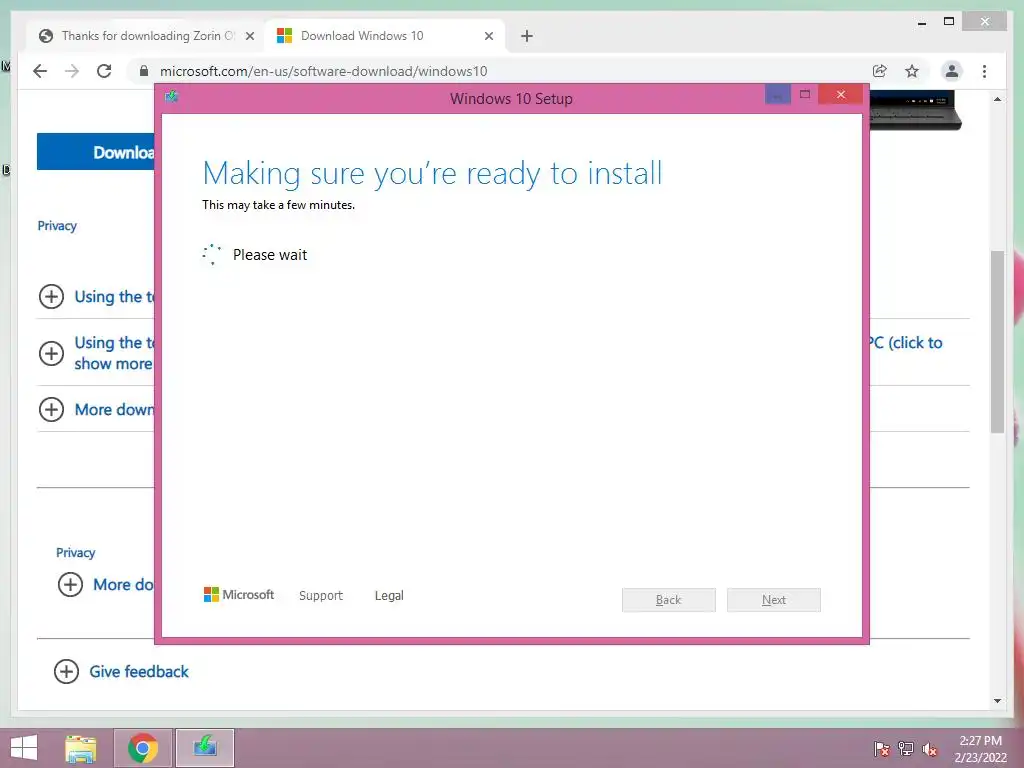Click the Next button in Setup
1024x768 pixels.
coord(774,600)
